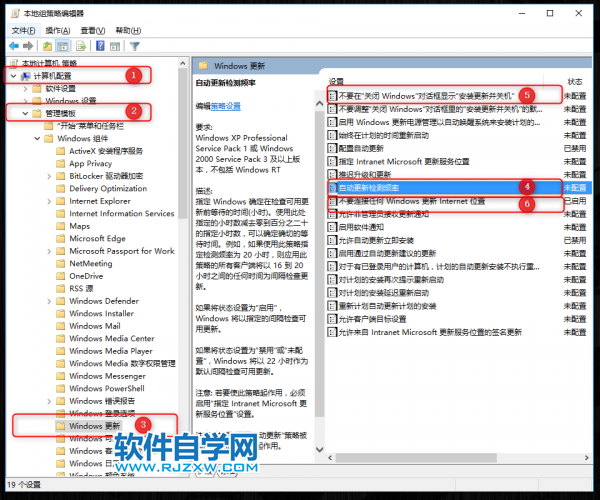
Task: Open the 策略设置 edit link
Action: pyautogui.click(x=226, y=106)
